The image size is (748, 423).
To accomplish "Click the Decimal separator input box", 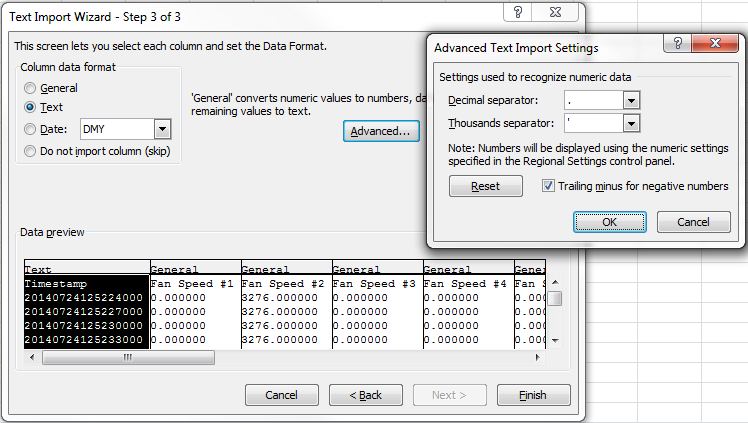I will (594, 101).
